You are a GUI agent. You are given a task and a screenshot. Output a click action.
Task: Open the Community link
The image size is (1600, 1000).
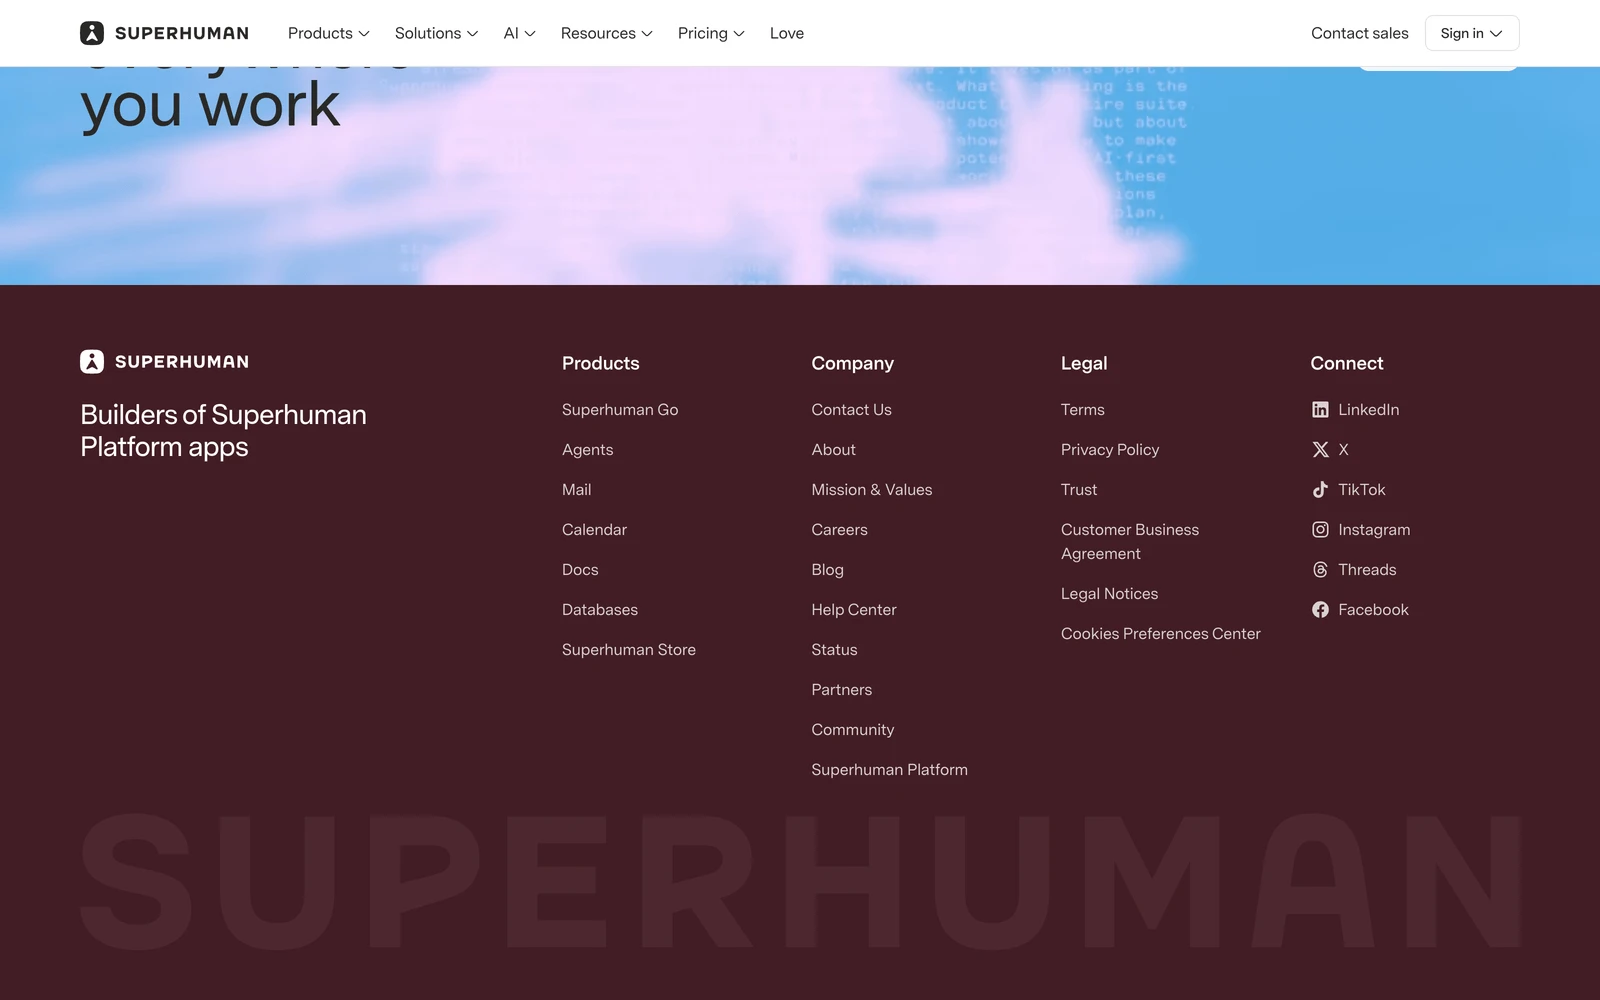click(853, 730)
